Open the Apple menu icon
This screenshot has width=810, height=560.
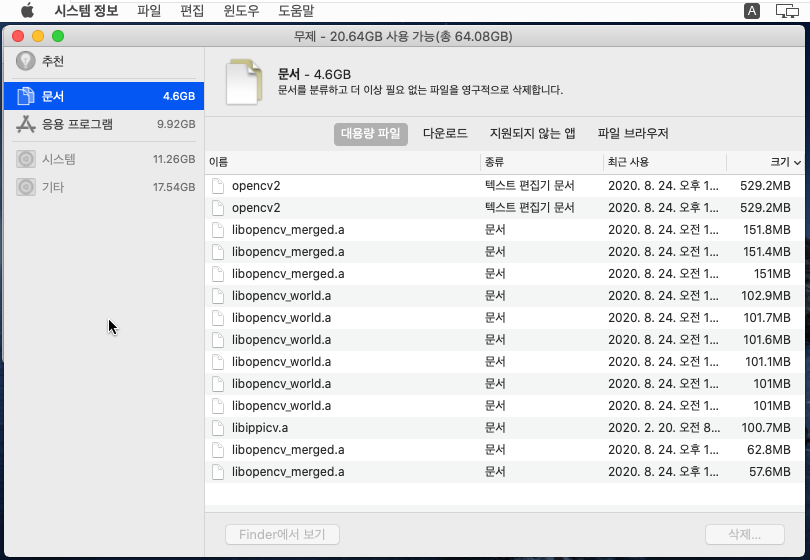[27, 11]
